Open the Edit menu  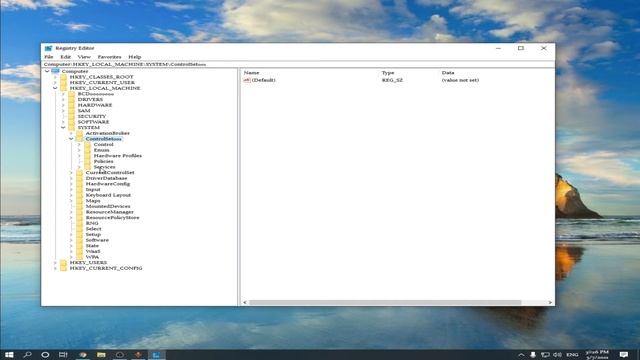(65, 57)
